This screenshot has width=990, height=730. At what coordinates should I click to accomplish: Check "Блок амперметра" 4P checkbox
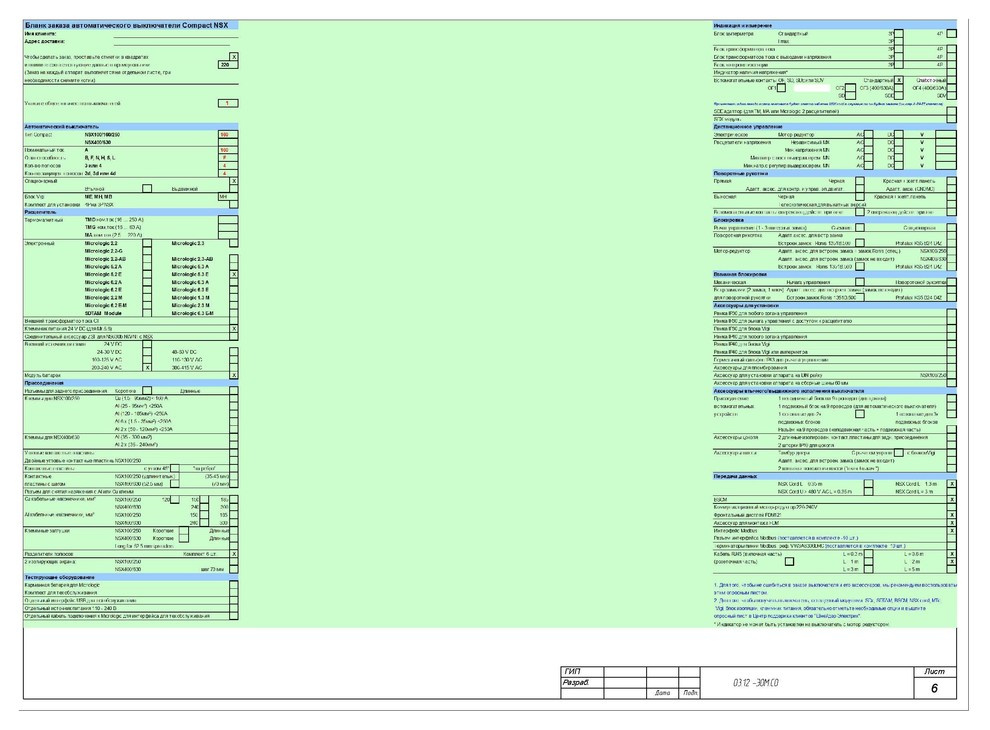[951, 33]
